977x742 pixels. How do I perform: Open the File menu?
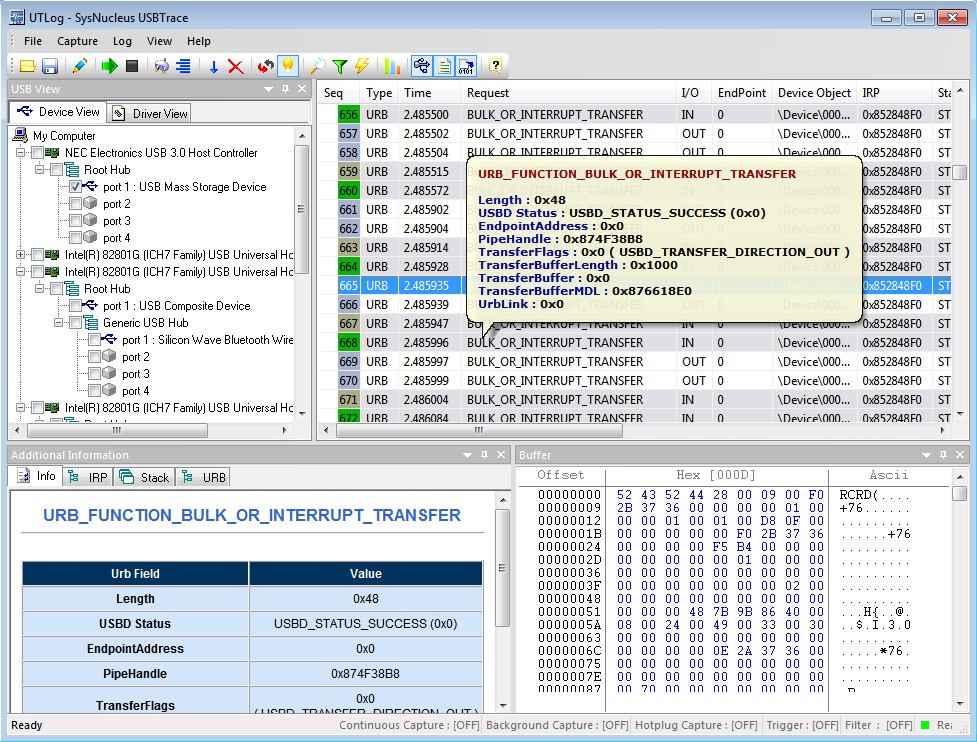pyautogui.click(x=32, y=41)
